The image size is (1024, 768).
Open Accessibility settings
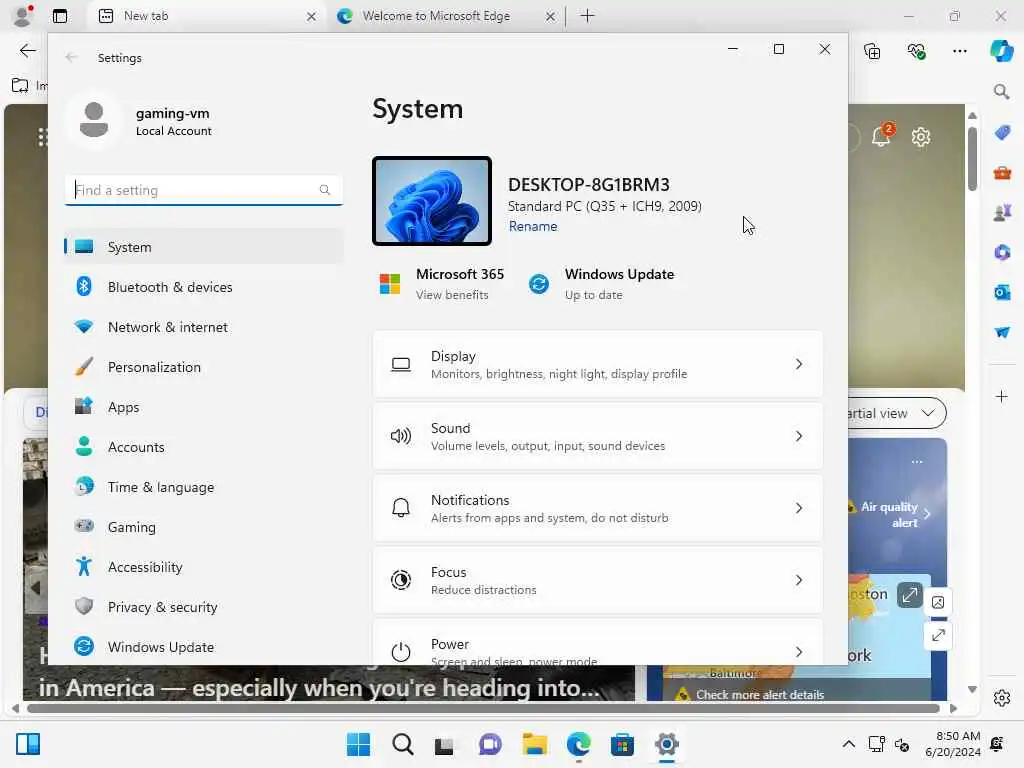tap(204, 567)
